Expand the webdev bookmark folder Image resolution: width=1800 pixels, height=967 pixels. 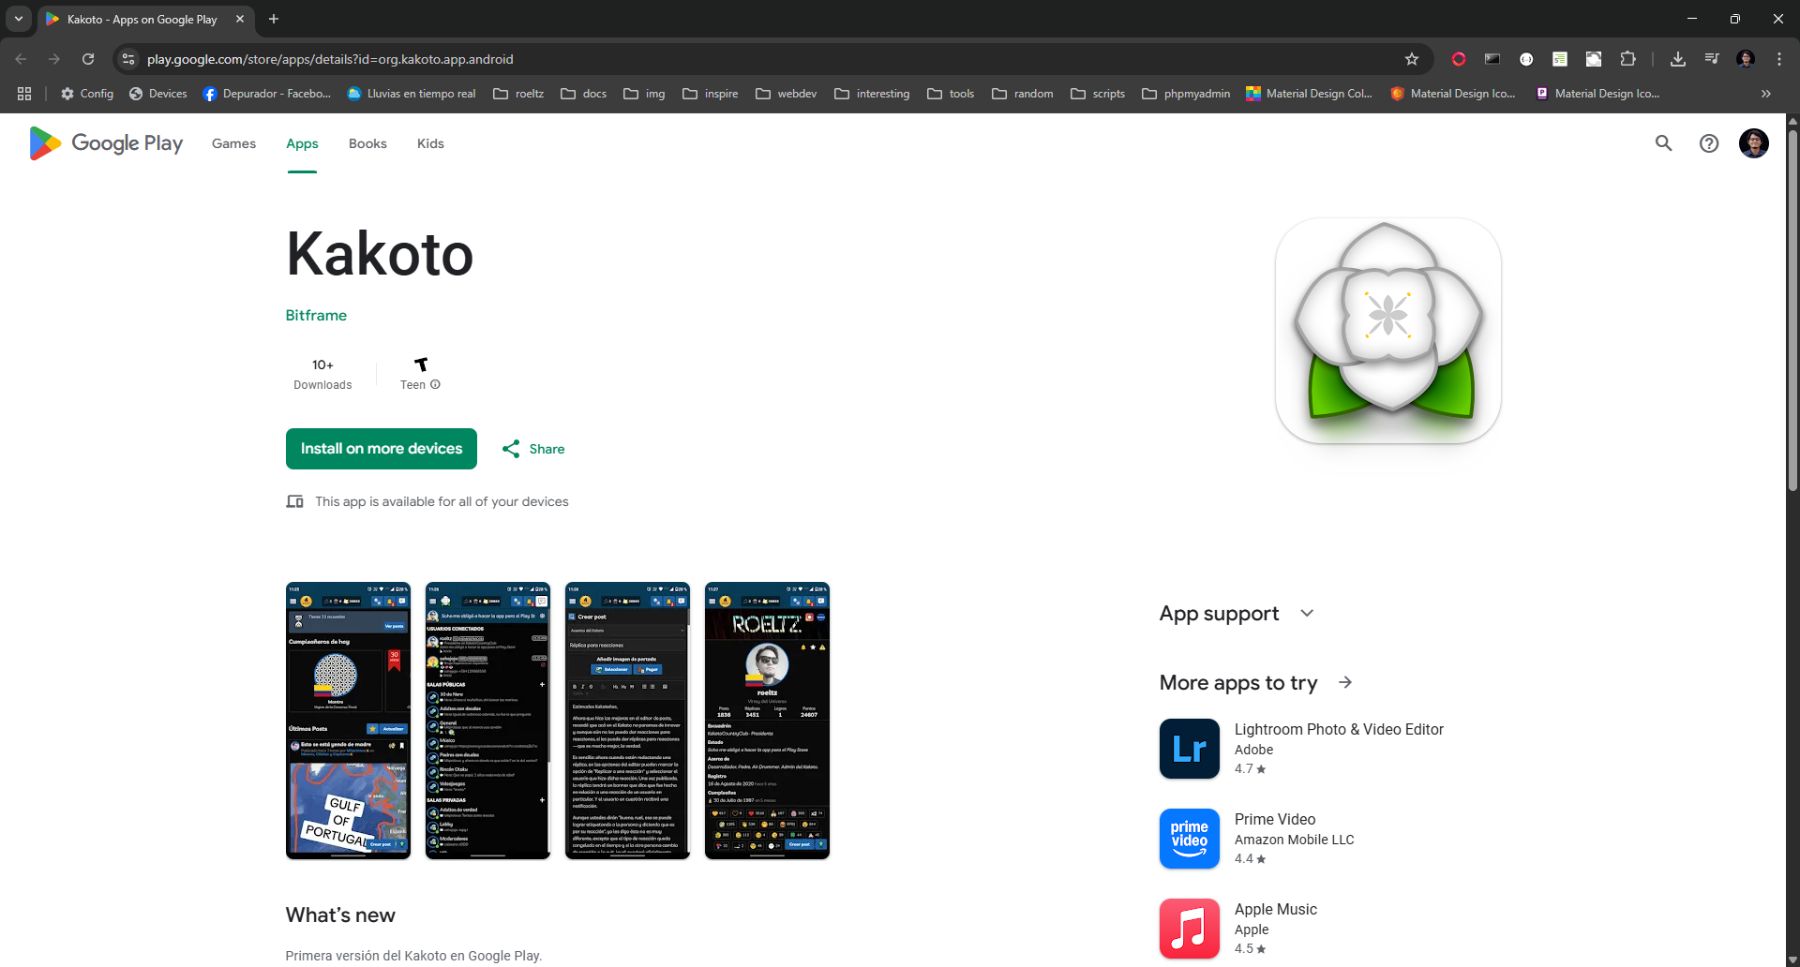pyautogui.click(x=786, y=93)
